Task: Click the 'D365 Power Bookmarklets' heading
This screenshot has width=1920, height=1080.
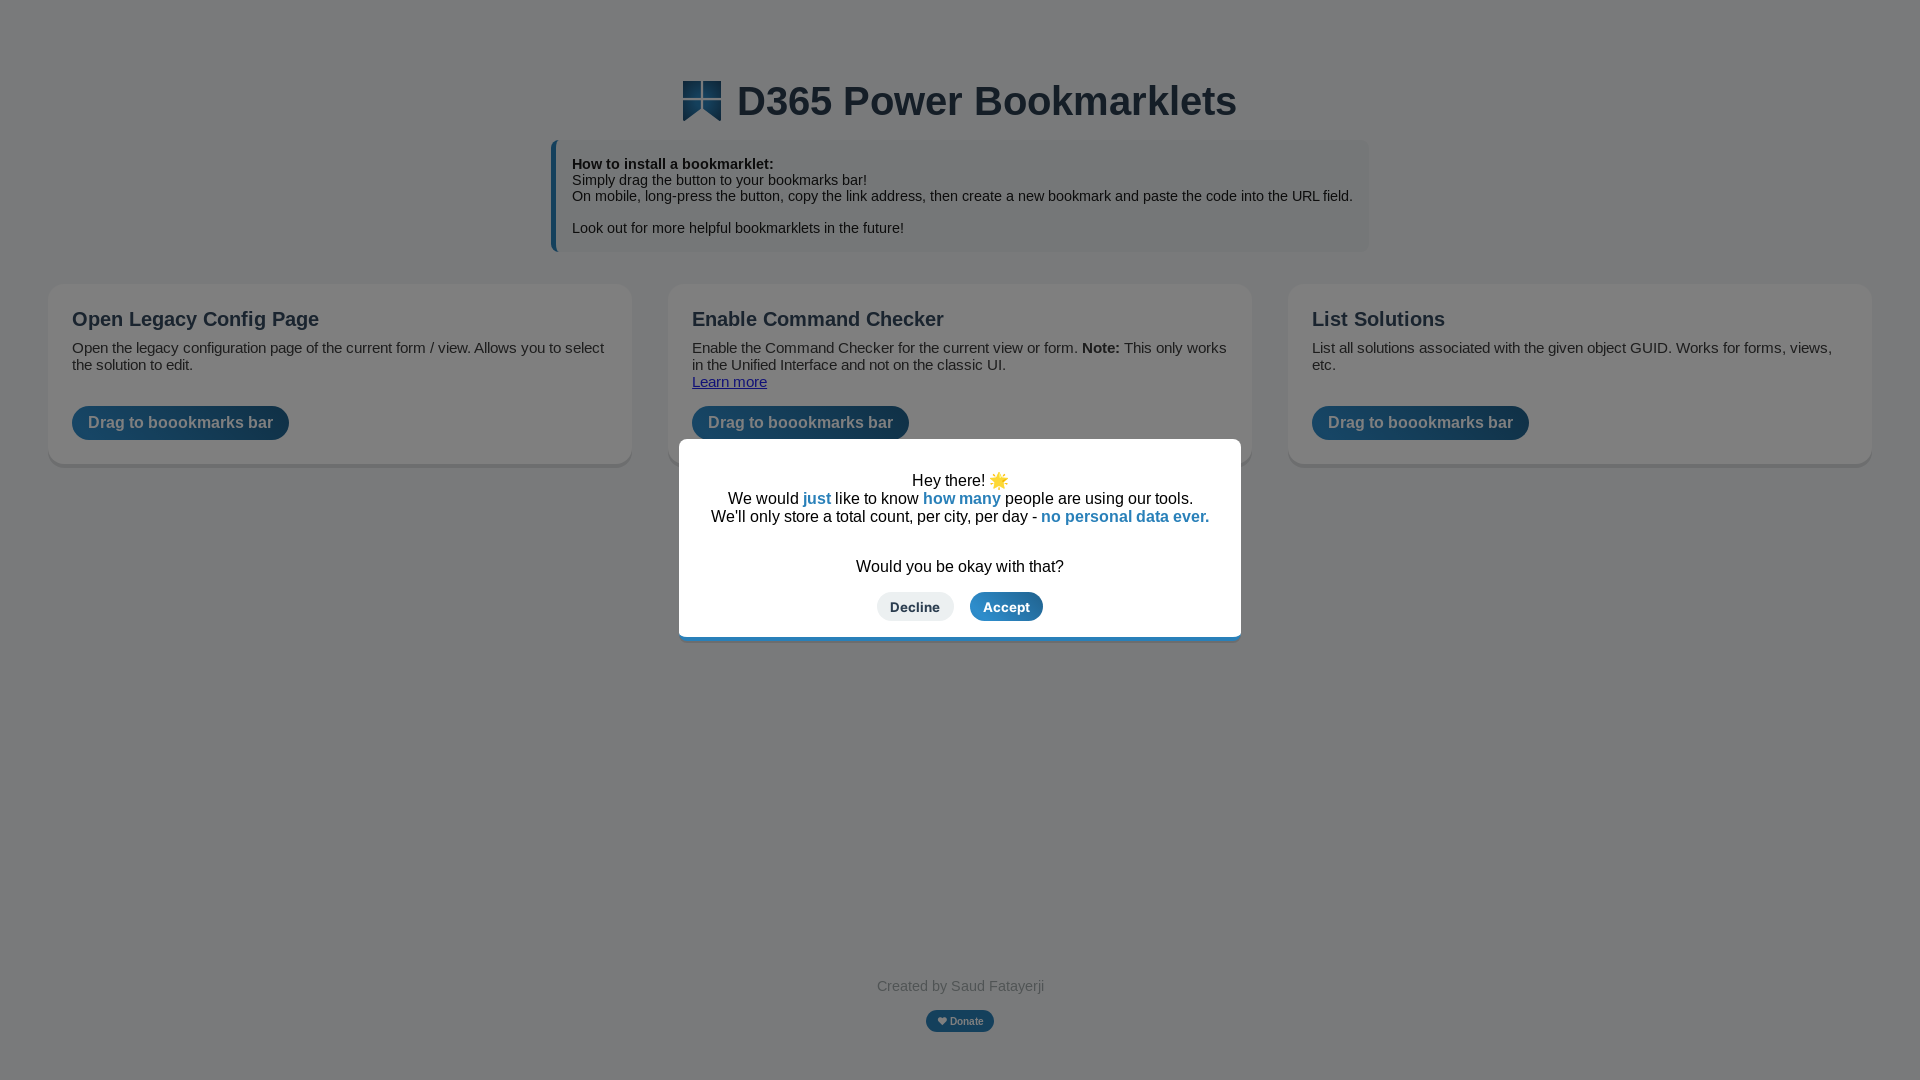Action: (x=987, y=101)
